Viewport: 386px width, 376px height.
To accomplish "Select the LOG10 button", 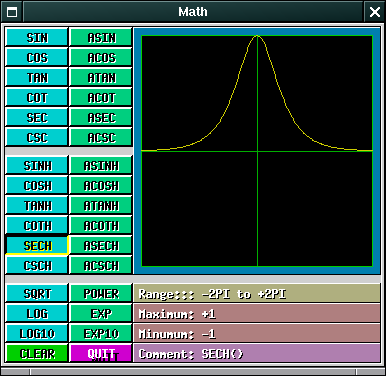I will coord(37,333).
